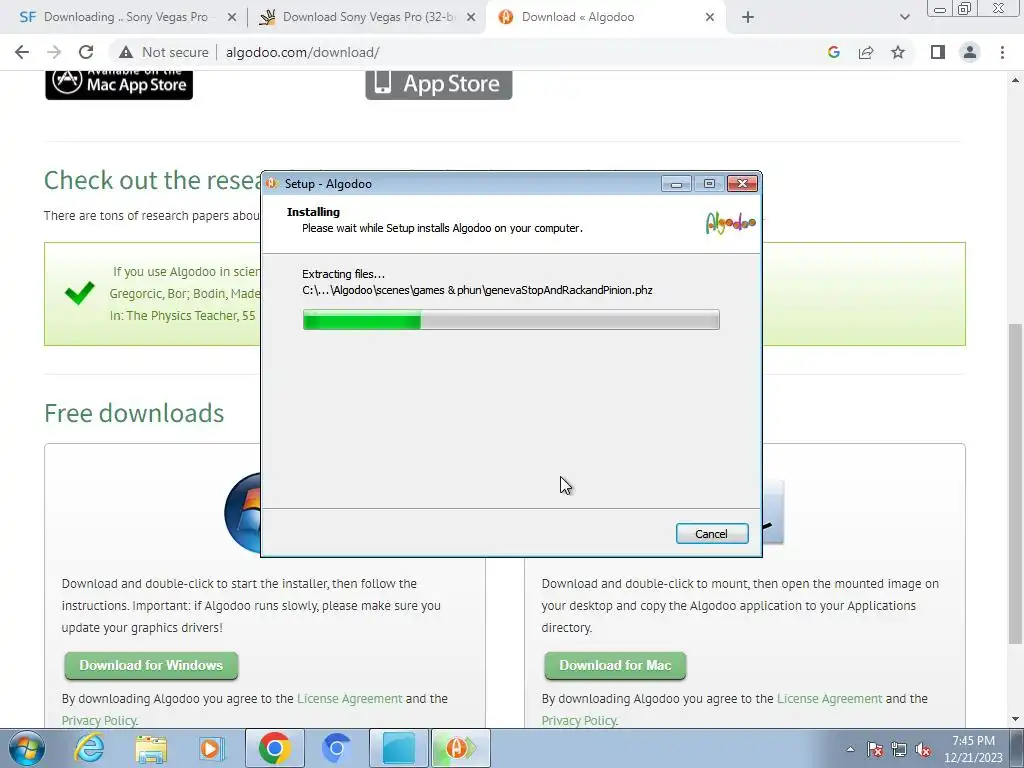The height and width of the screenshot is (768, 1024).
Task: Click the App Store badge
Action: coord(439,84)
